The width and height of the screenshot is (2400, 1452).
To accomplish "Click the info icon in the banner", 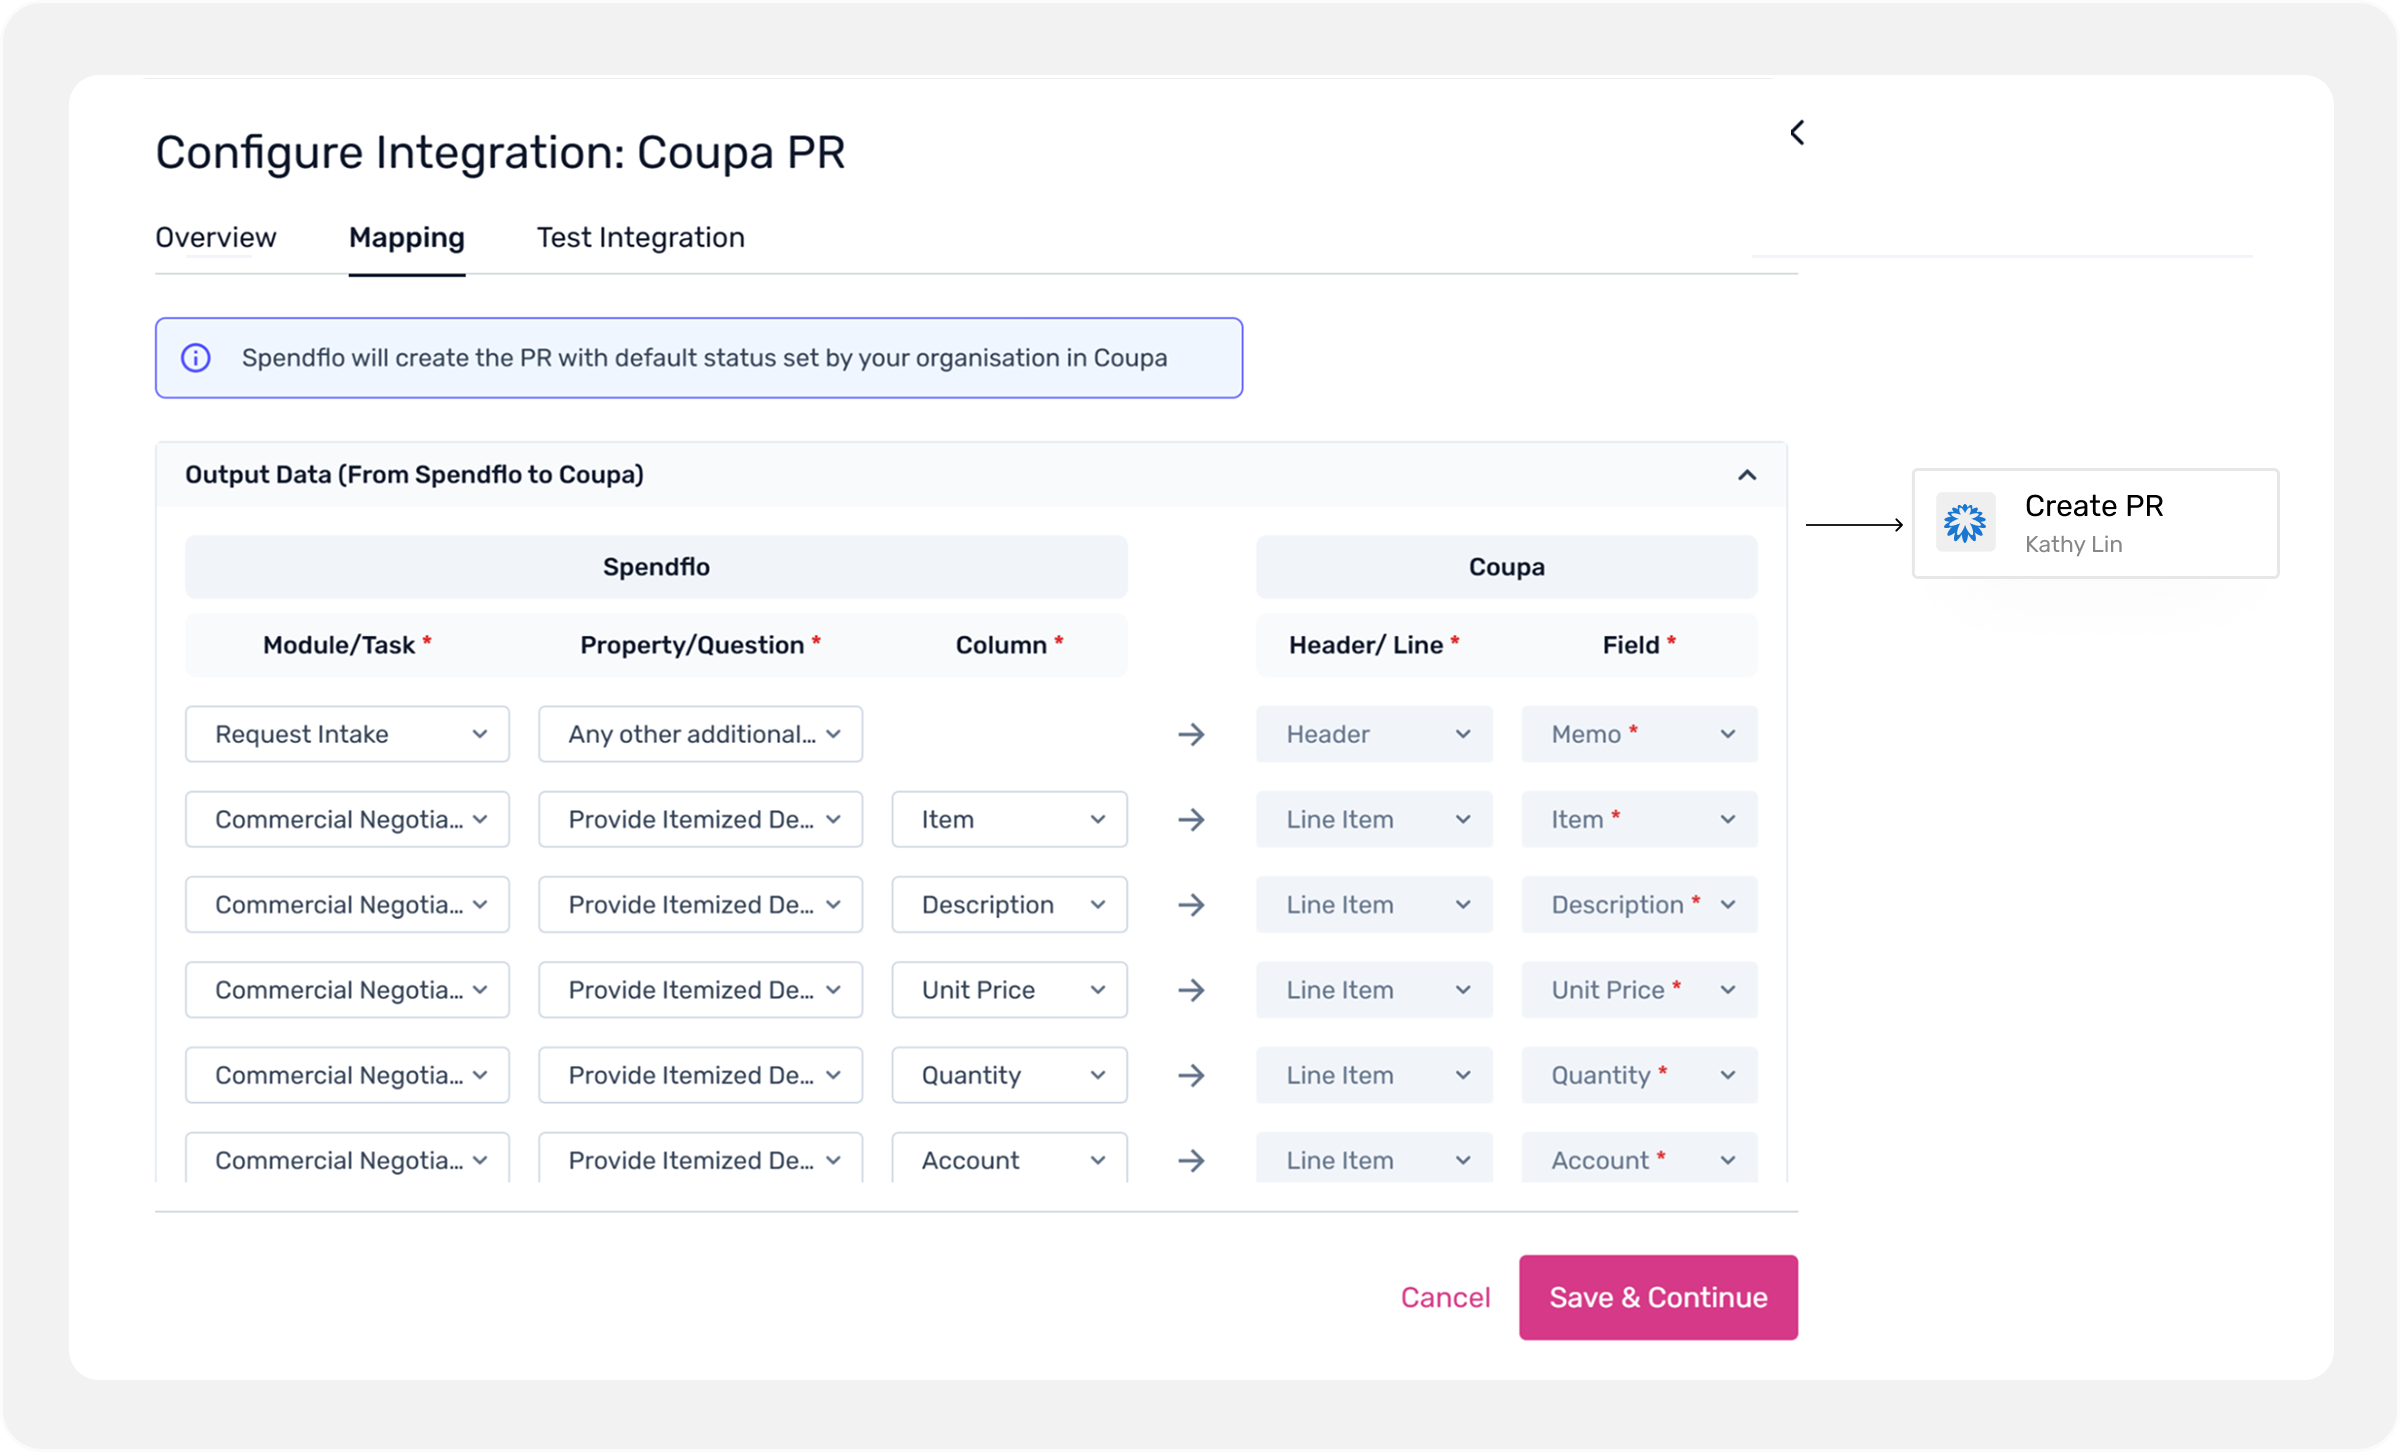I will [196, 358].
